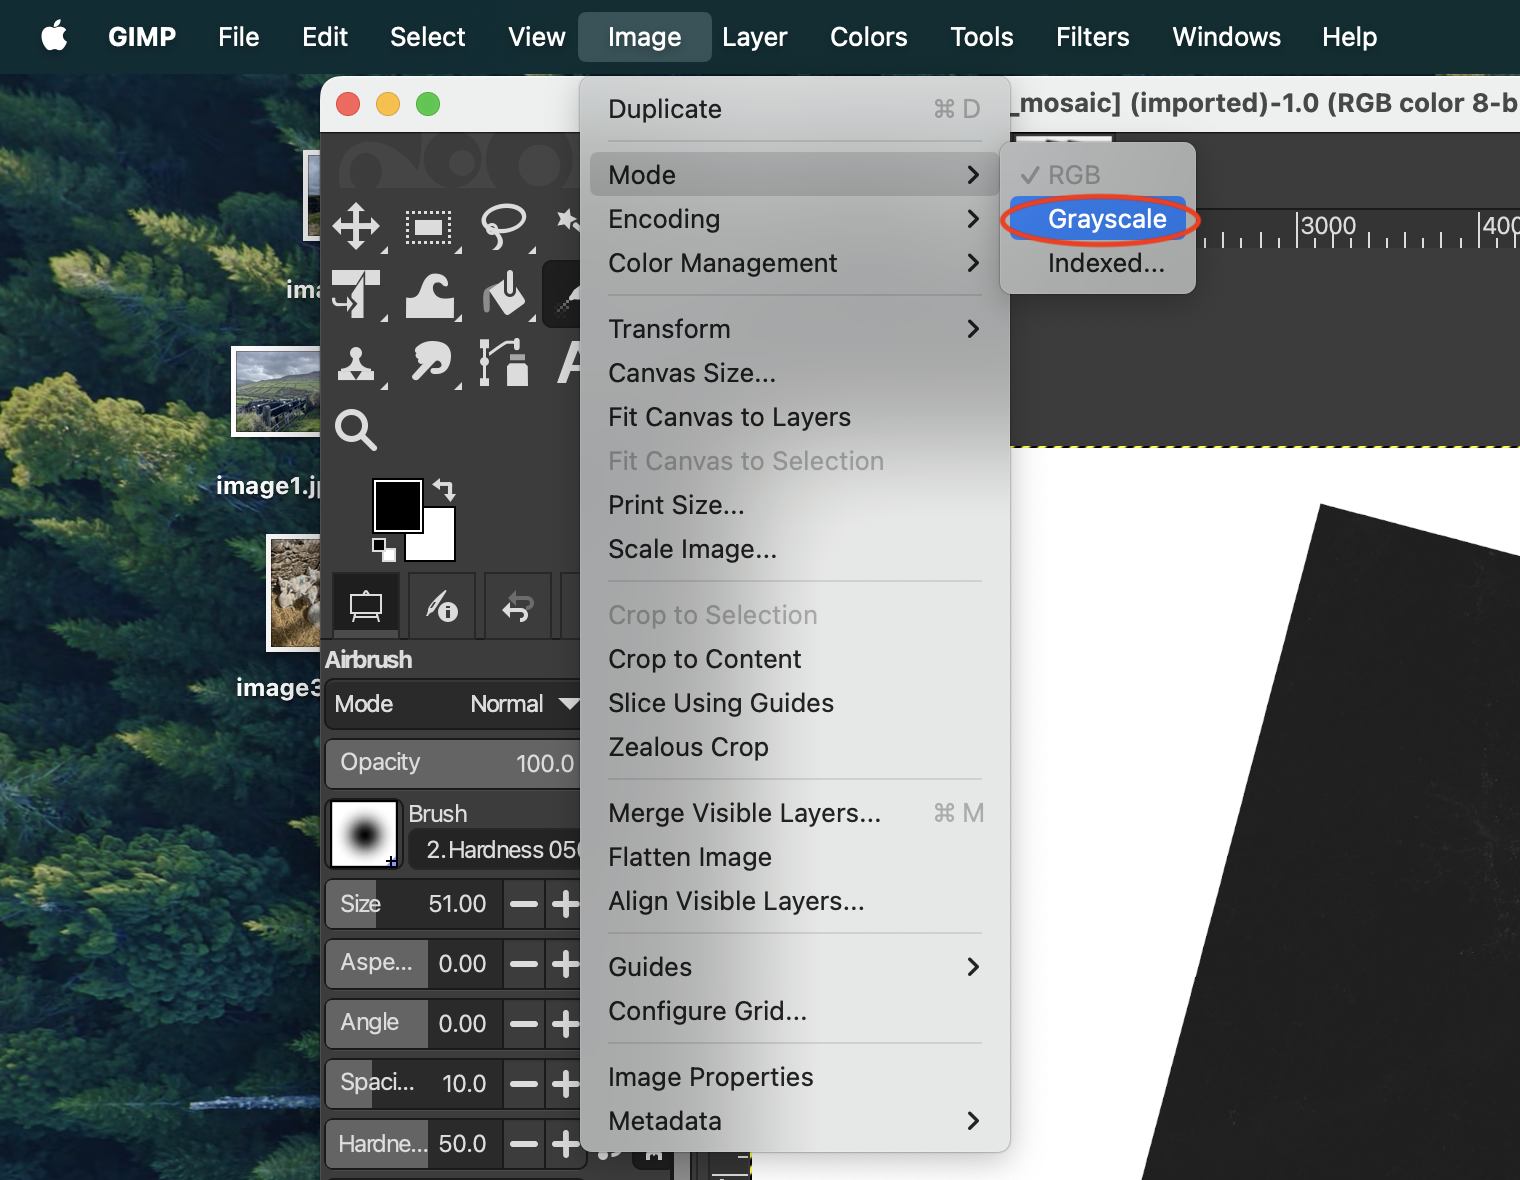Select the Smudge tool
The width and height of the screenshot is (1520, 1180).
[x=431, y=362]
